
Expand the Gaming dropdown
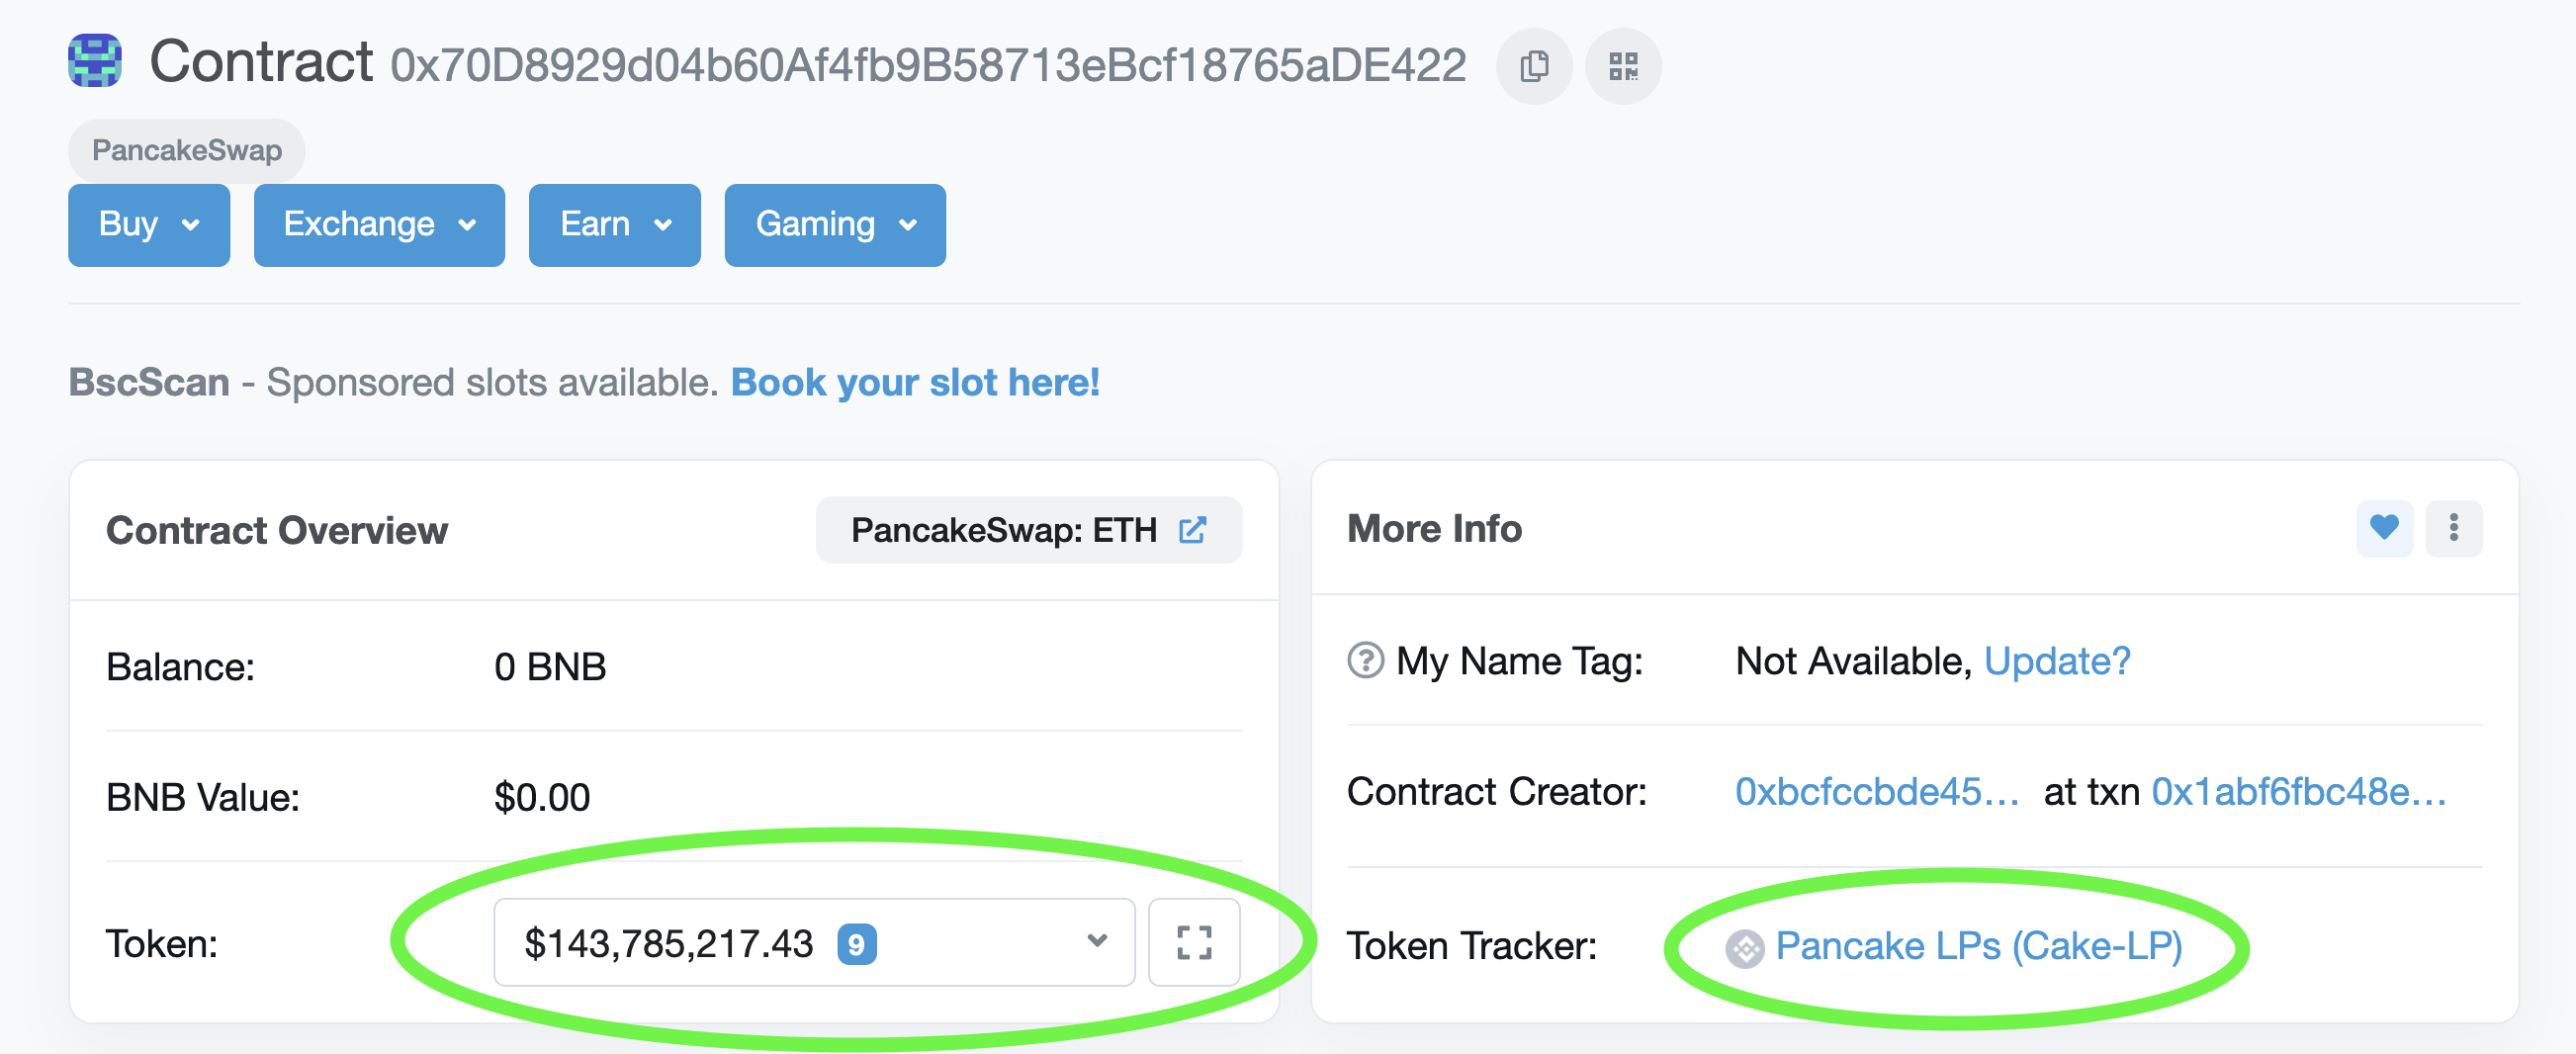(835, 225)
